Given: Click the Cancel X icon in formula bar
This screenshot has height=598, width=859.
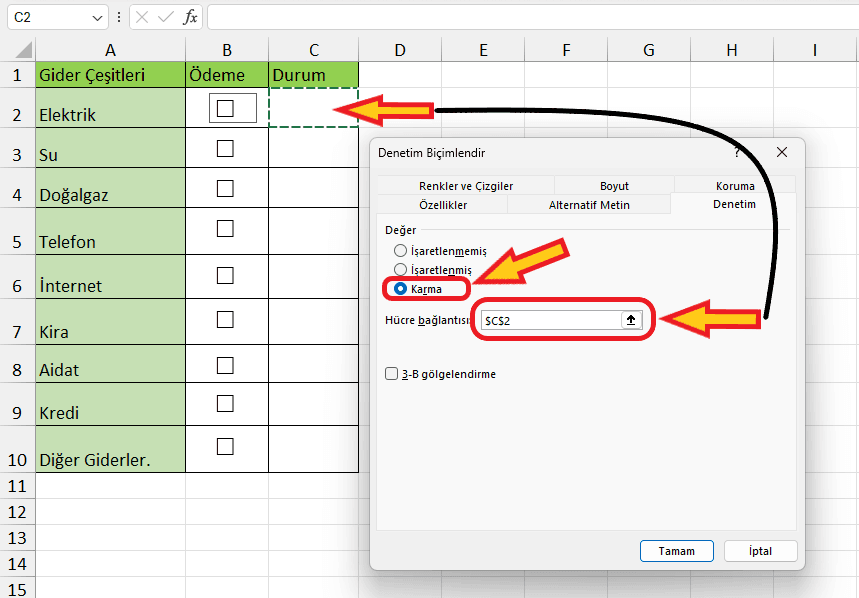Looking at the screenshot, I should pyautogui.click(x=142, y=17).
